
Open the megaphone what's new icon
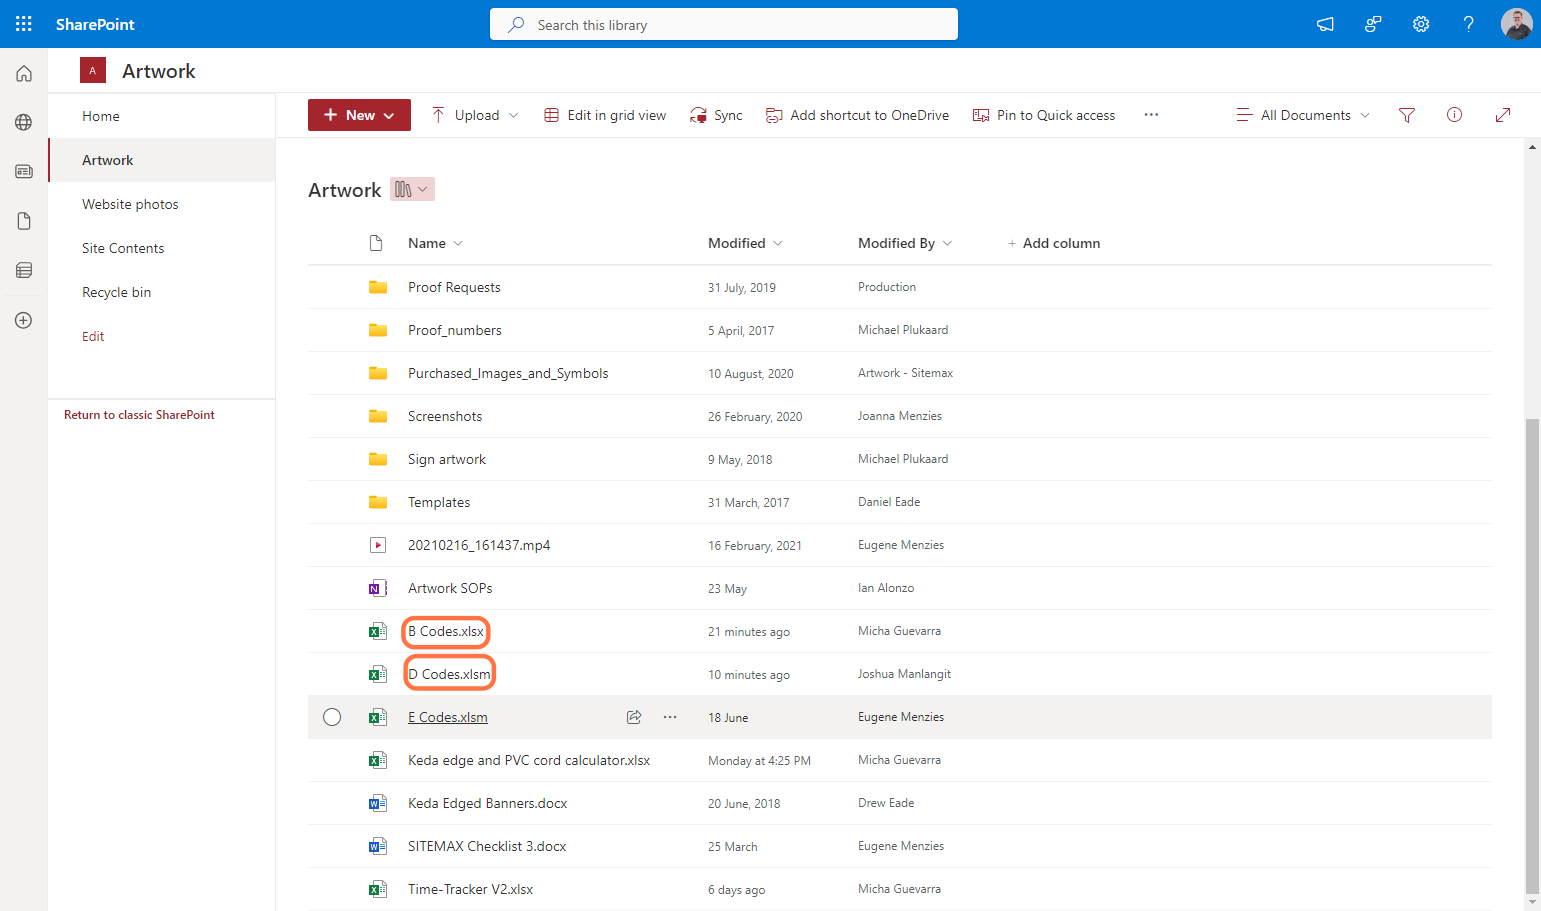(x=1325, y=24)
